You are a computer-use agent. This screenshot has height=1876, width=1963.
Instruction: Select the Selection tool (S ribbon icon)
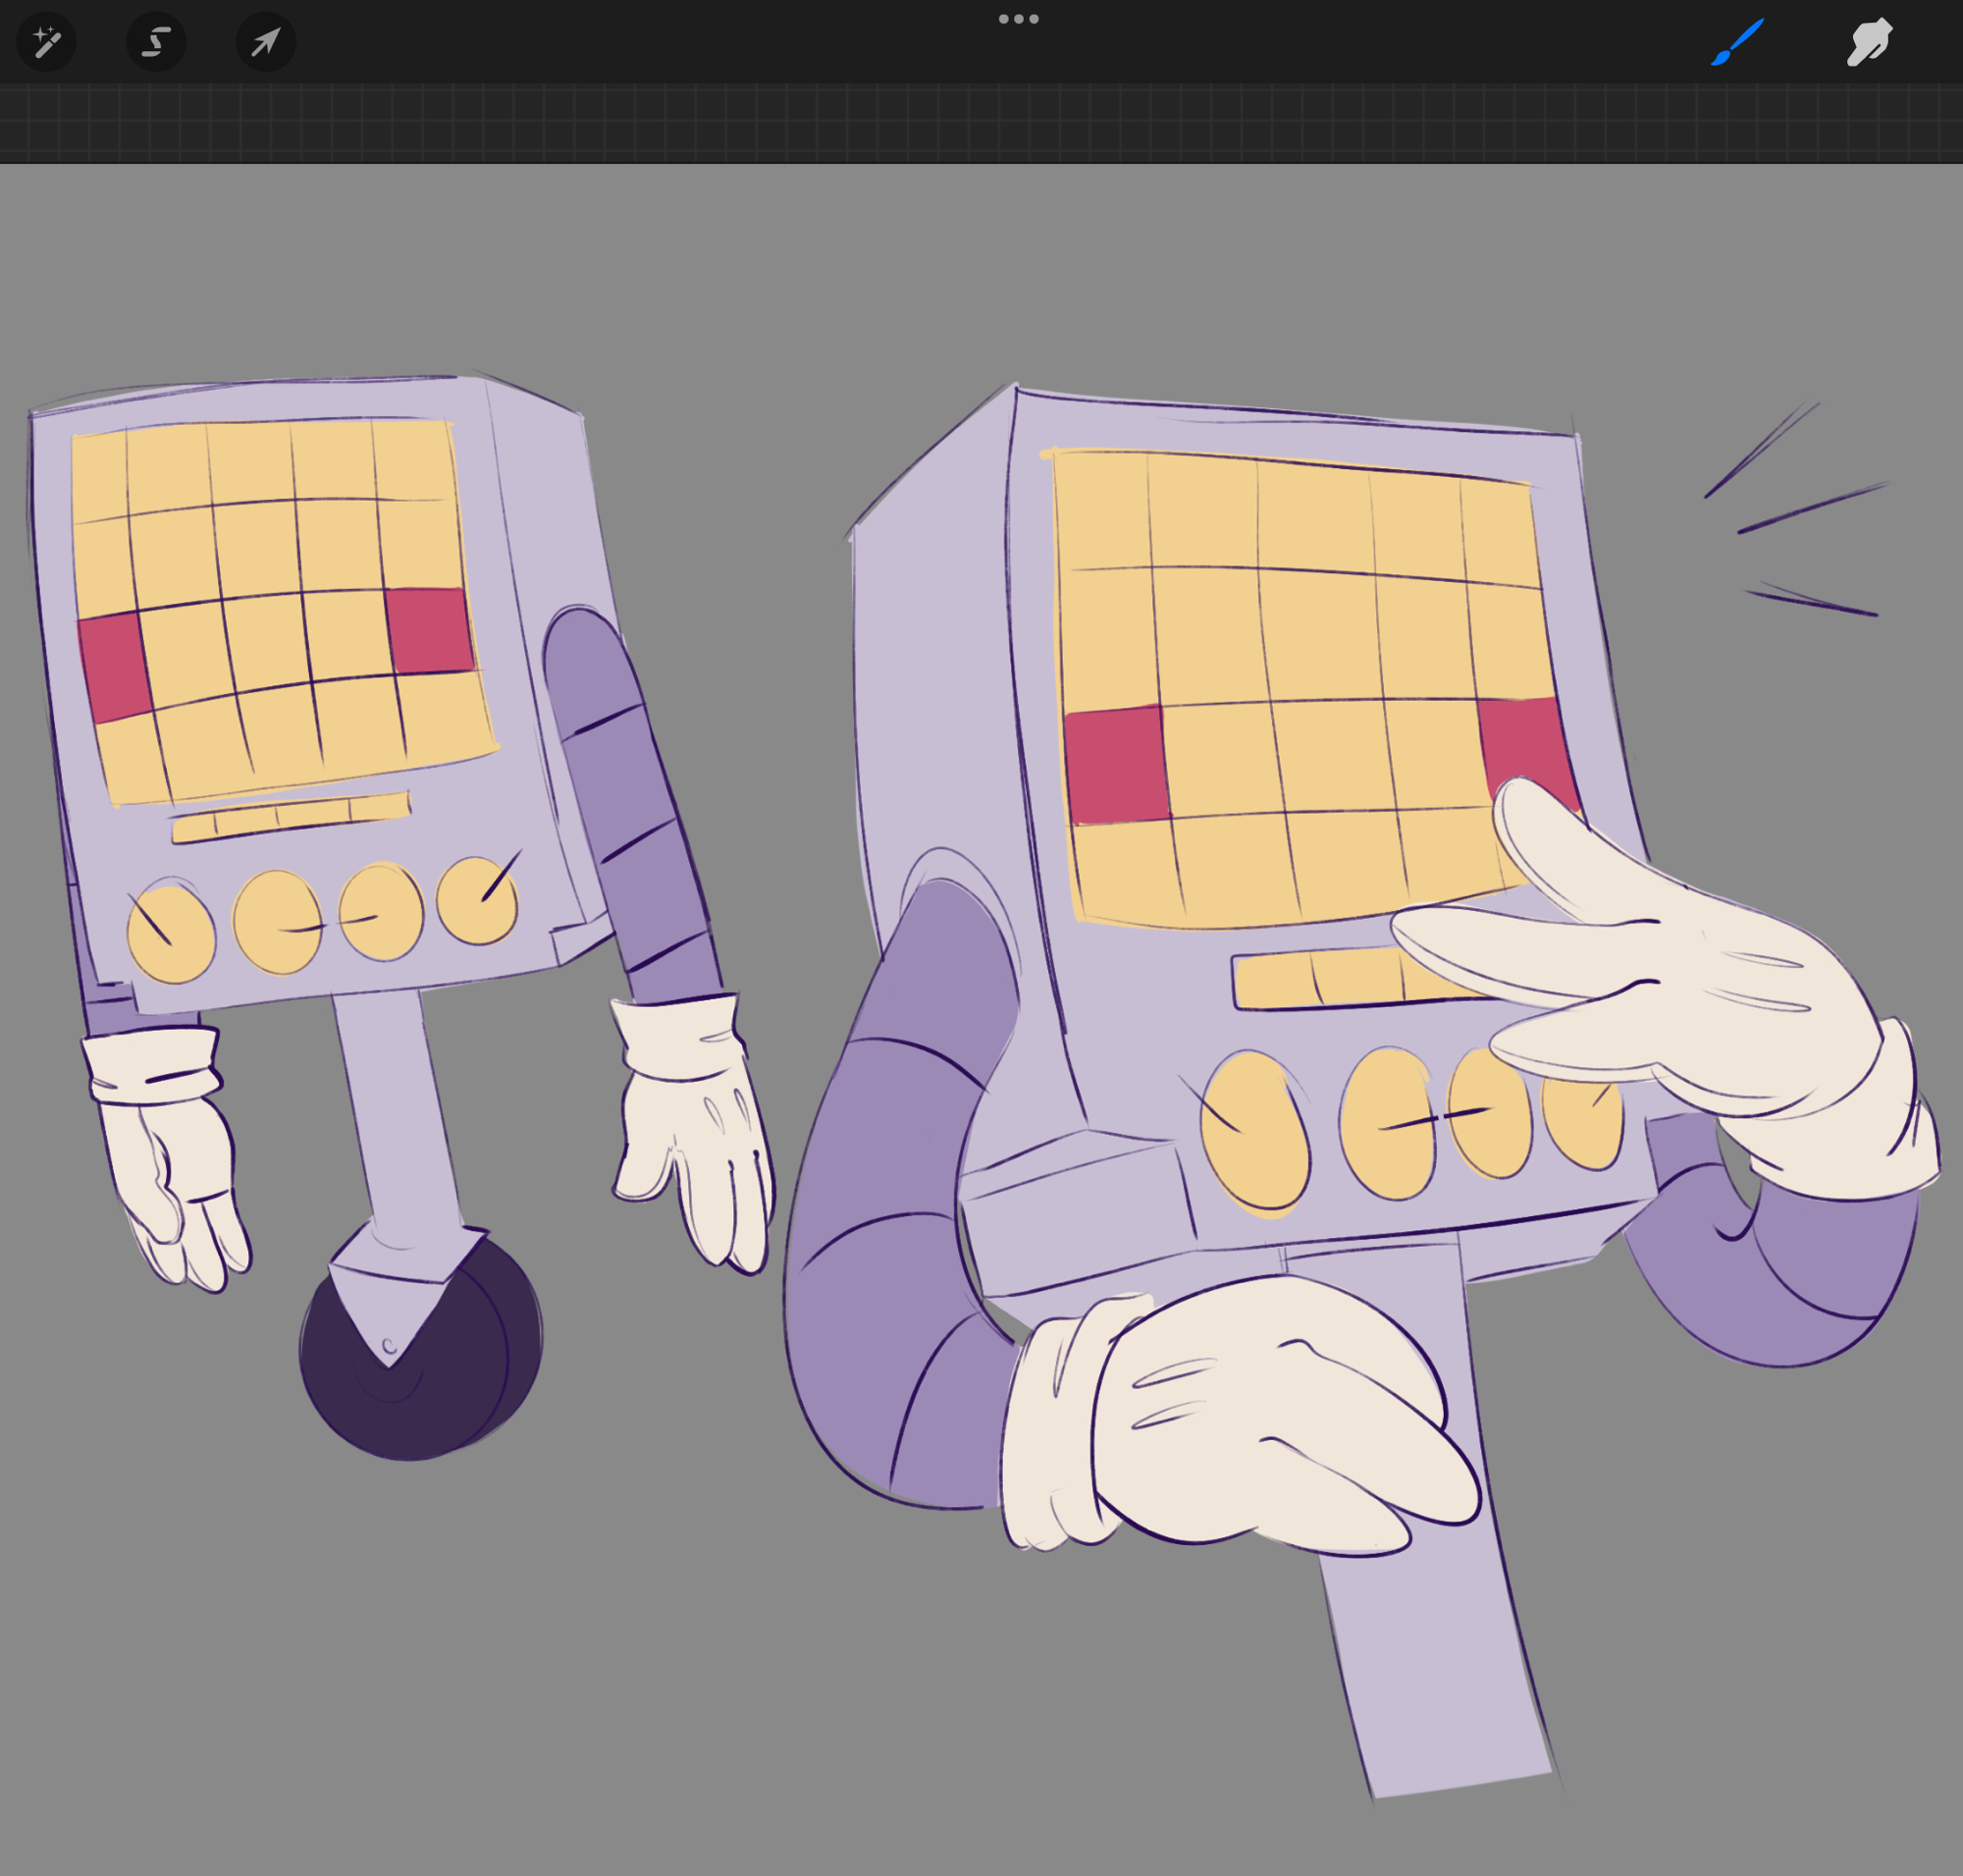tap(156, 42)
